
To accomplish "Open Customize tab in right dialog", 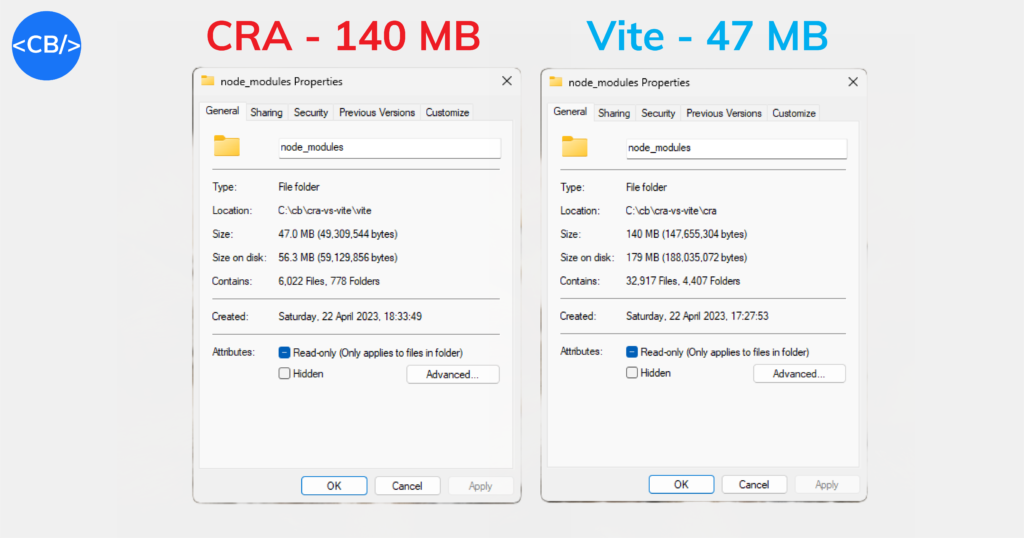I will pyautogui.click(x=793, y=113).
